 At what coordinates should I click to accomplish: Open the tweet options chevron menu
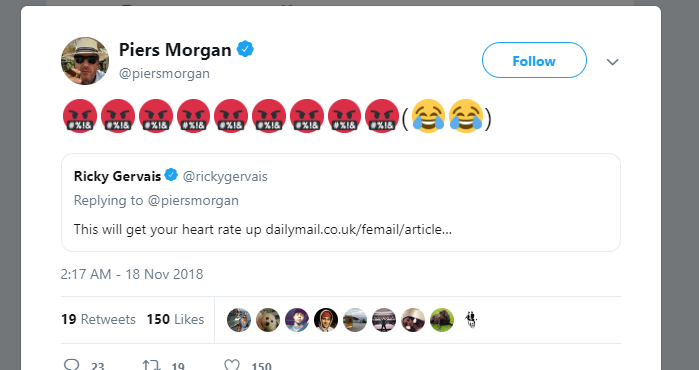click(x=613, y=62)
